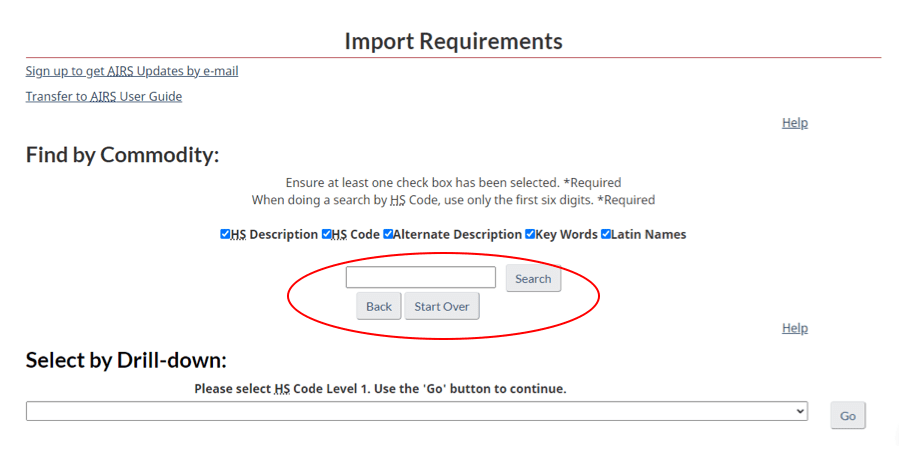Click the Back button
This screenshot has width=903, height=457.
pos(378,306)
